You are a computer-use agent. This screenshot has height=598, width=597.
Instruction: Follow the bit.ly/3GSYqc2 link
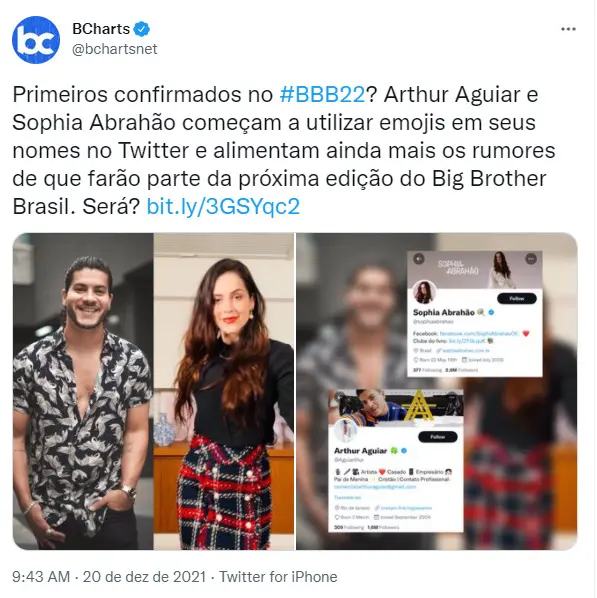click(223, 206)
